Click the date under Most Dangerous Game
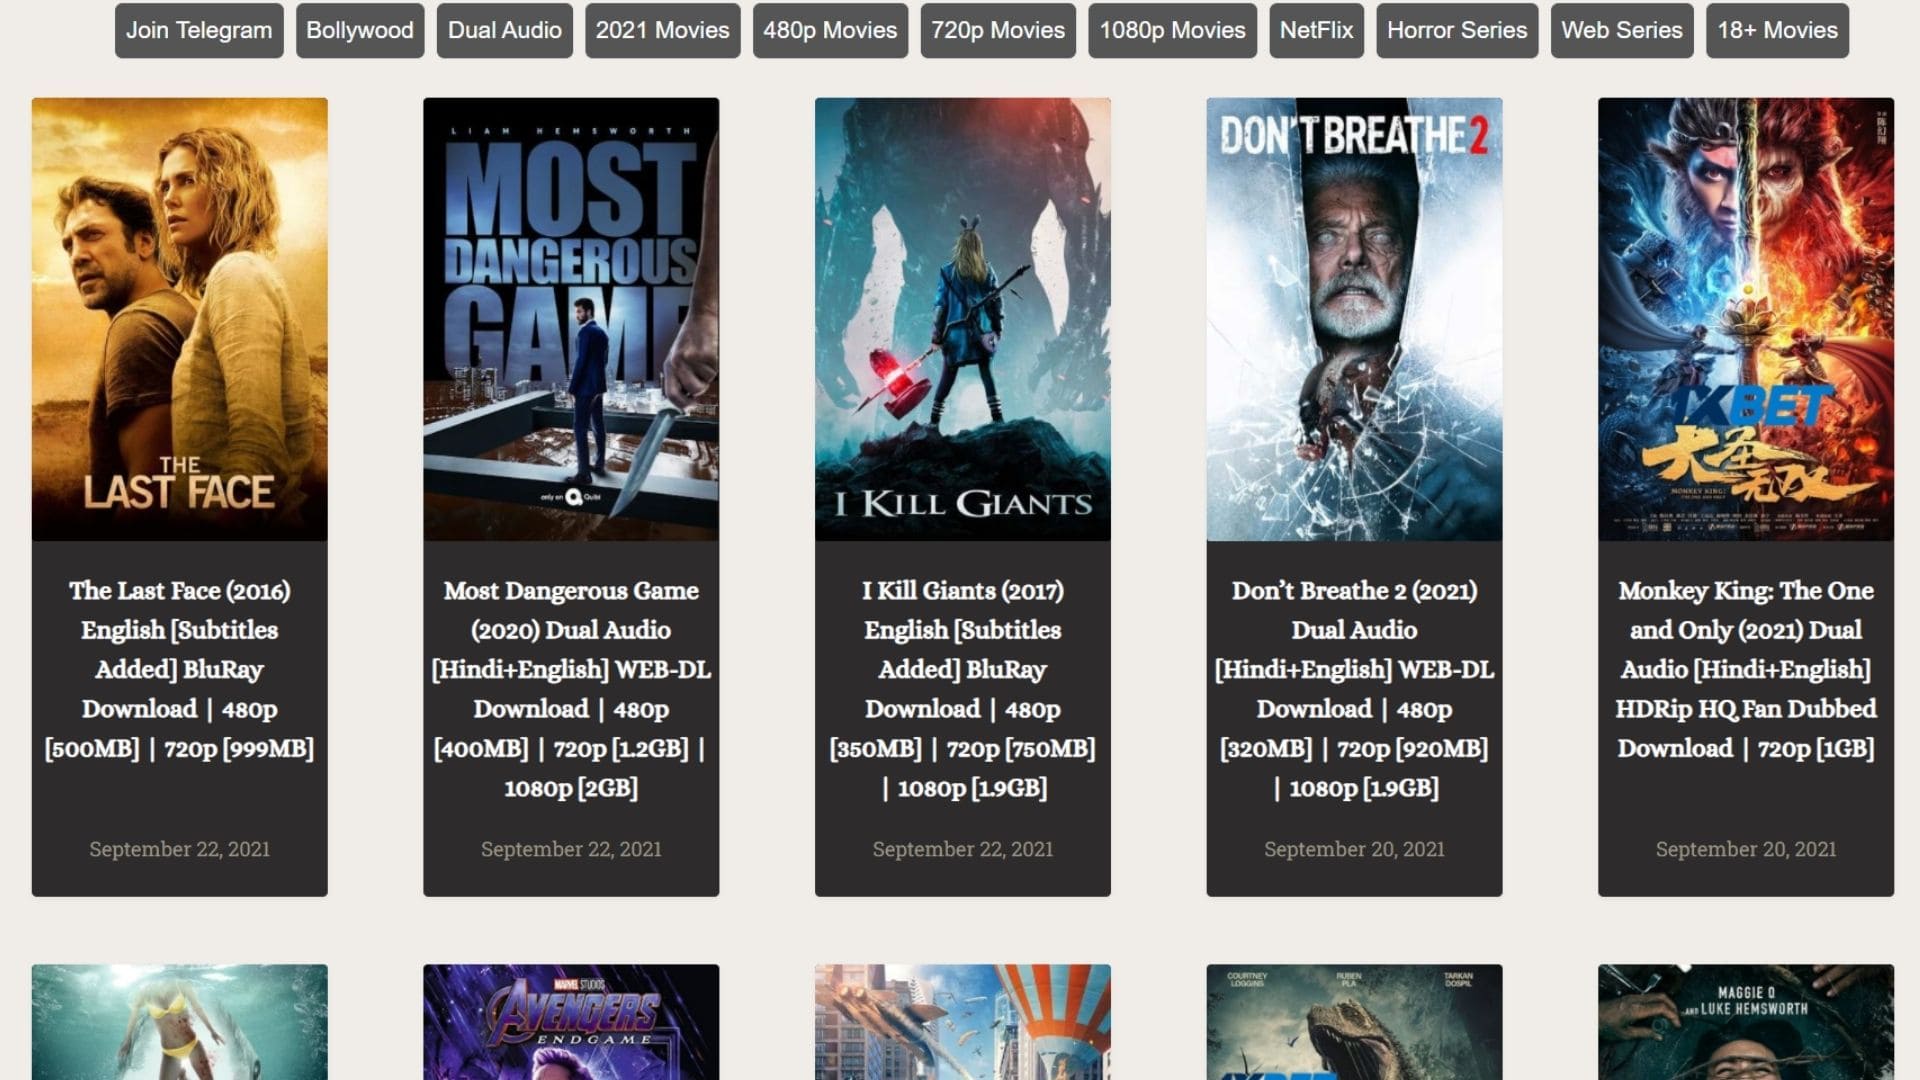This screenshot has height=1080, width=1920. pos(571,849)
